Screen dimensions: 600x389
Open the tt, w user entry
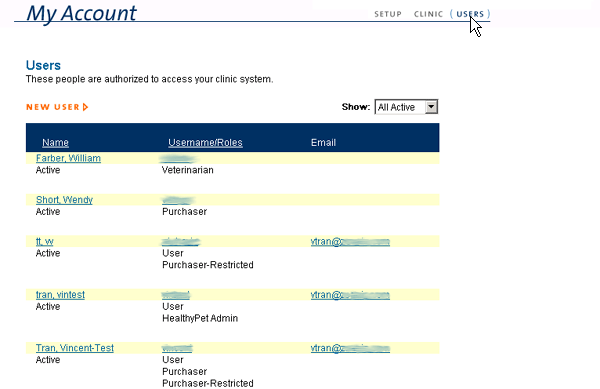pos(44,241)
